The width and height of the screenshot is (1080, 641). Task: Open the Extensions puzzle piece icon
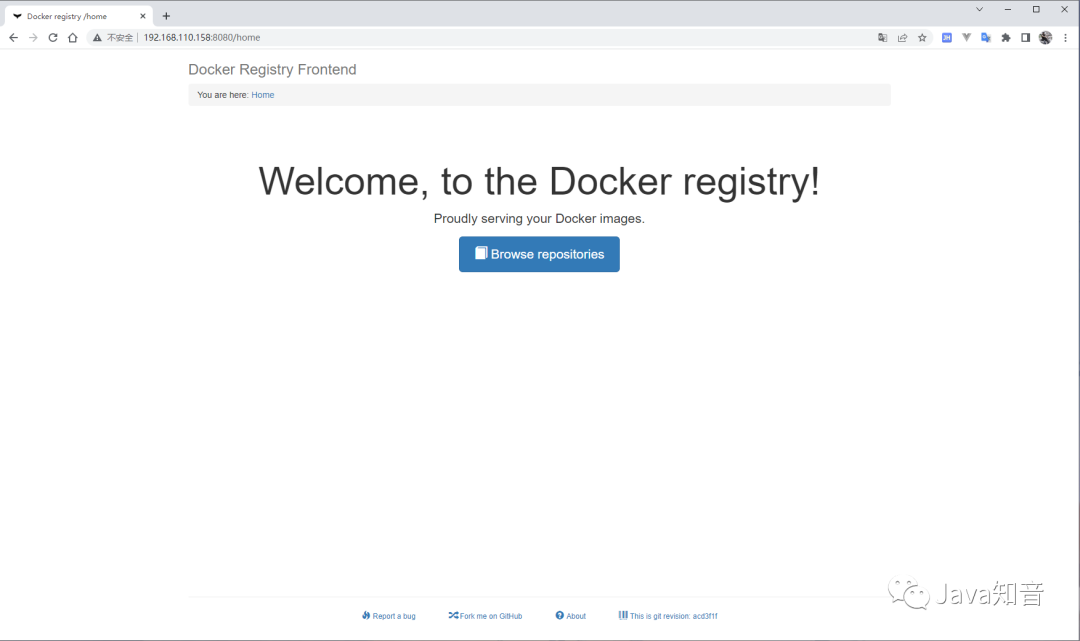tap(1005, 37)
